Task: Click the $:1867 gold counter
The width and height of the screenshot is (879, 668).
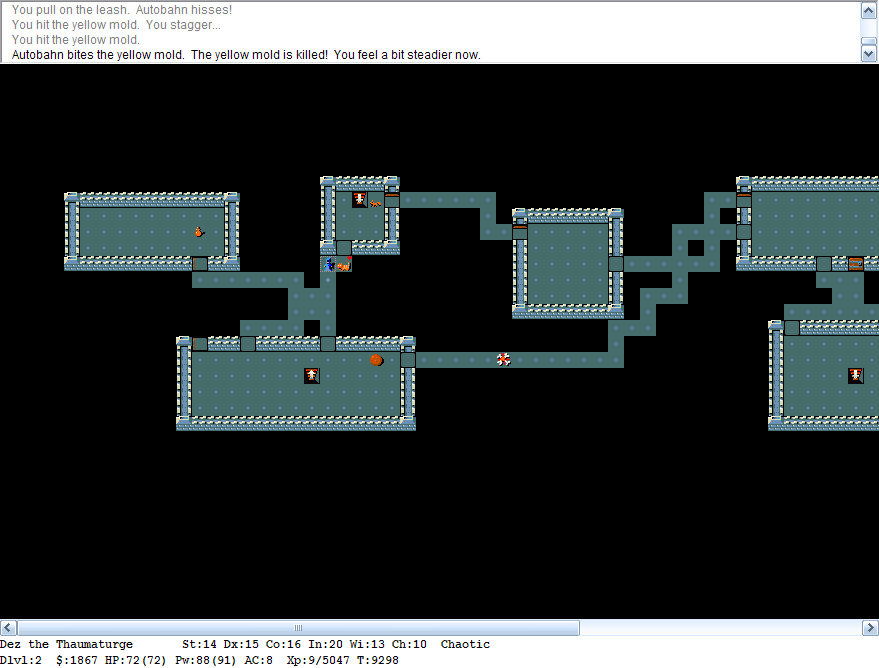Action: (x=77, y=660)
